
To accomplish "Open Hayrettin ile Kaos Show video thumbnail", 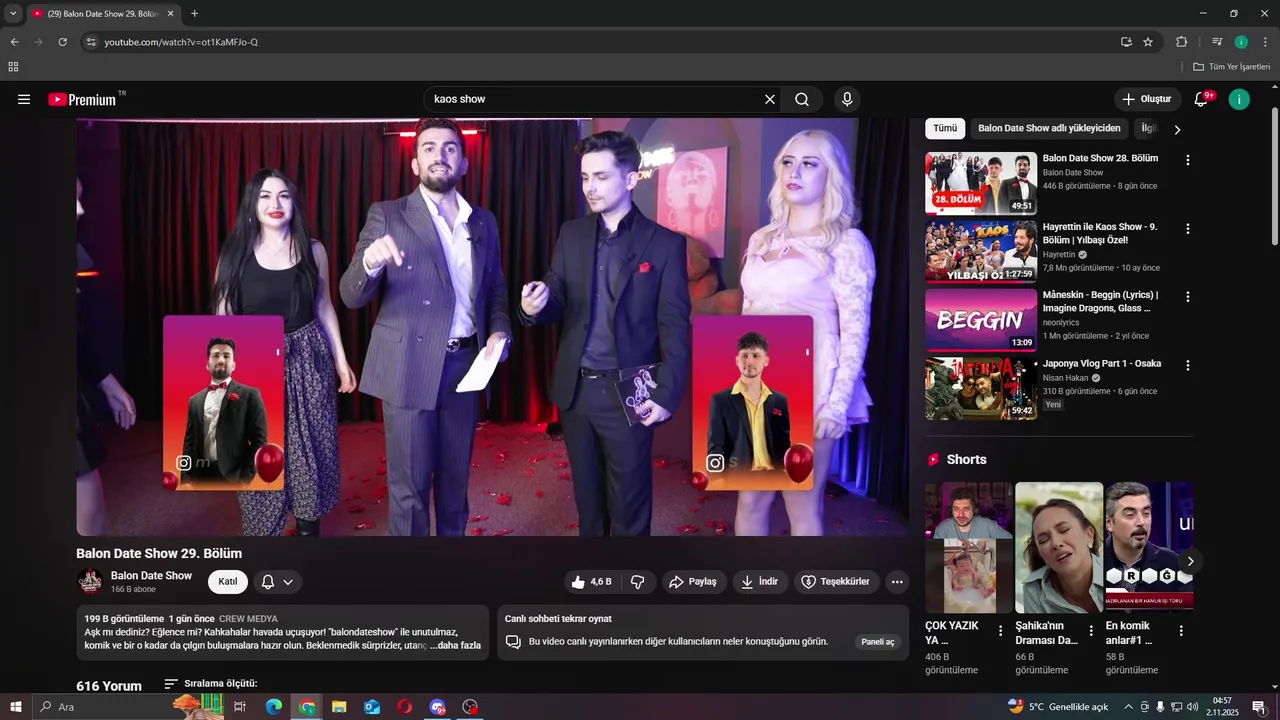I will tap(981, 251).
